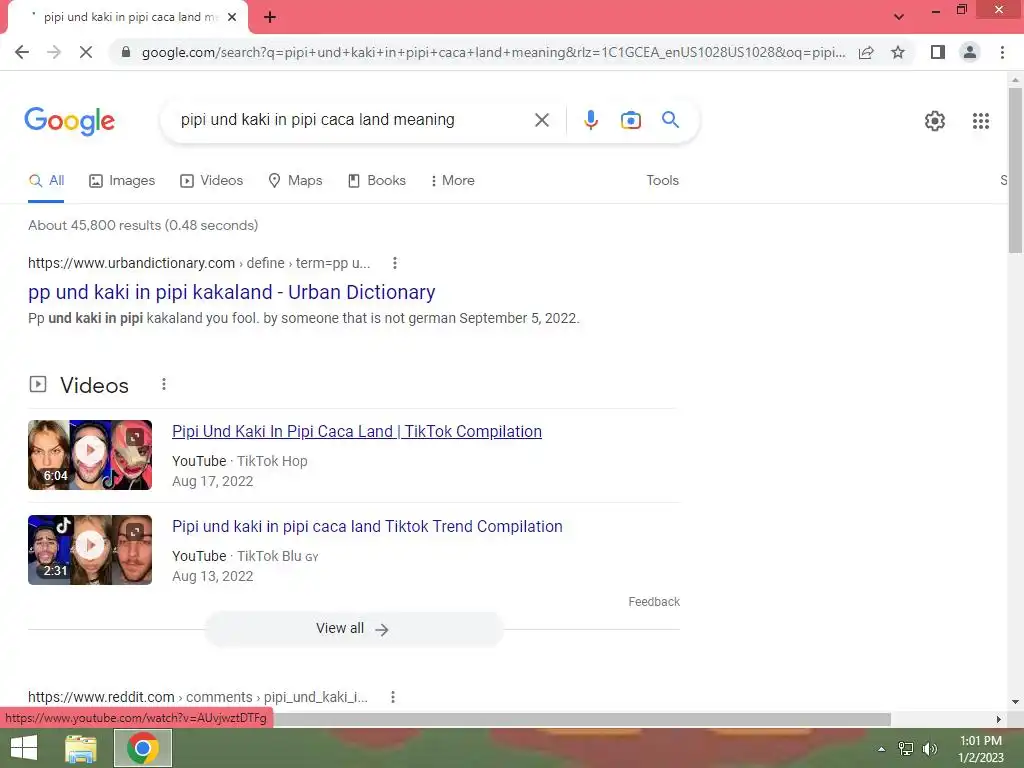
Task: Bookmark this page with the star
Action: 898,52
